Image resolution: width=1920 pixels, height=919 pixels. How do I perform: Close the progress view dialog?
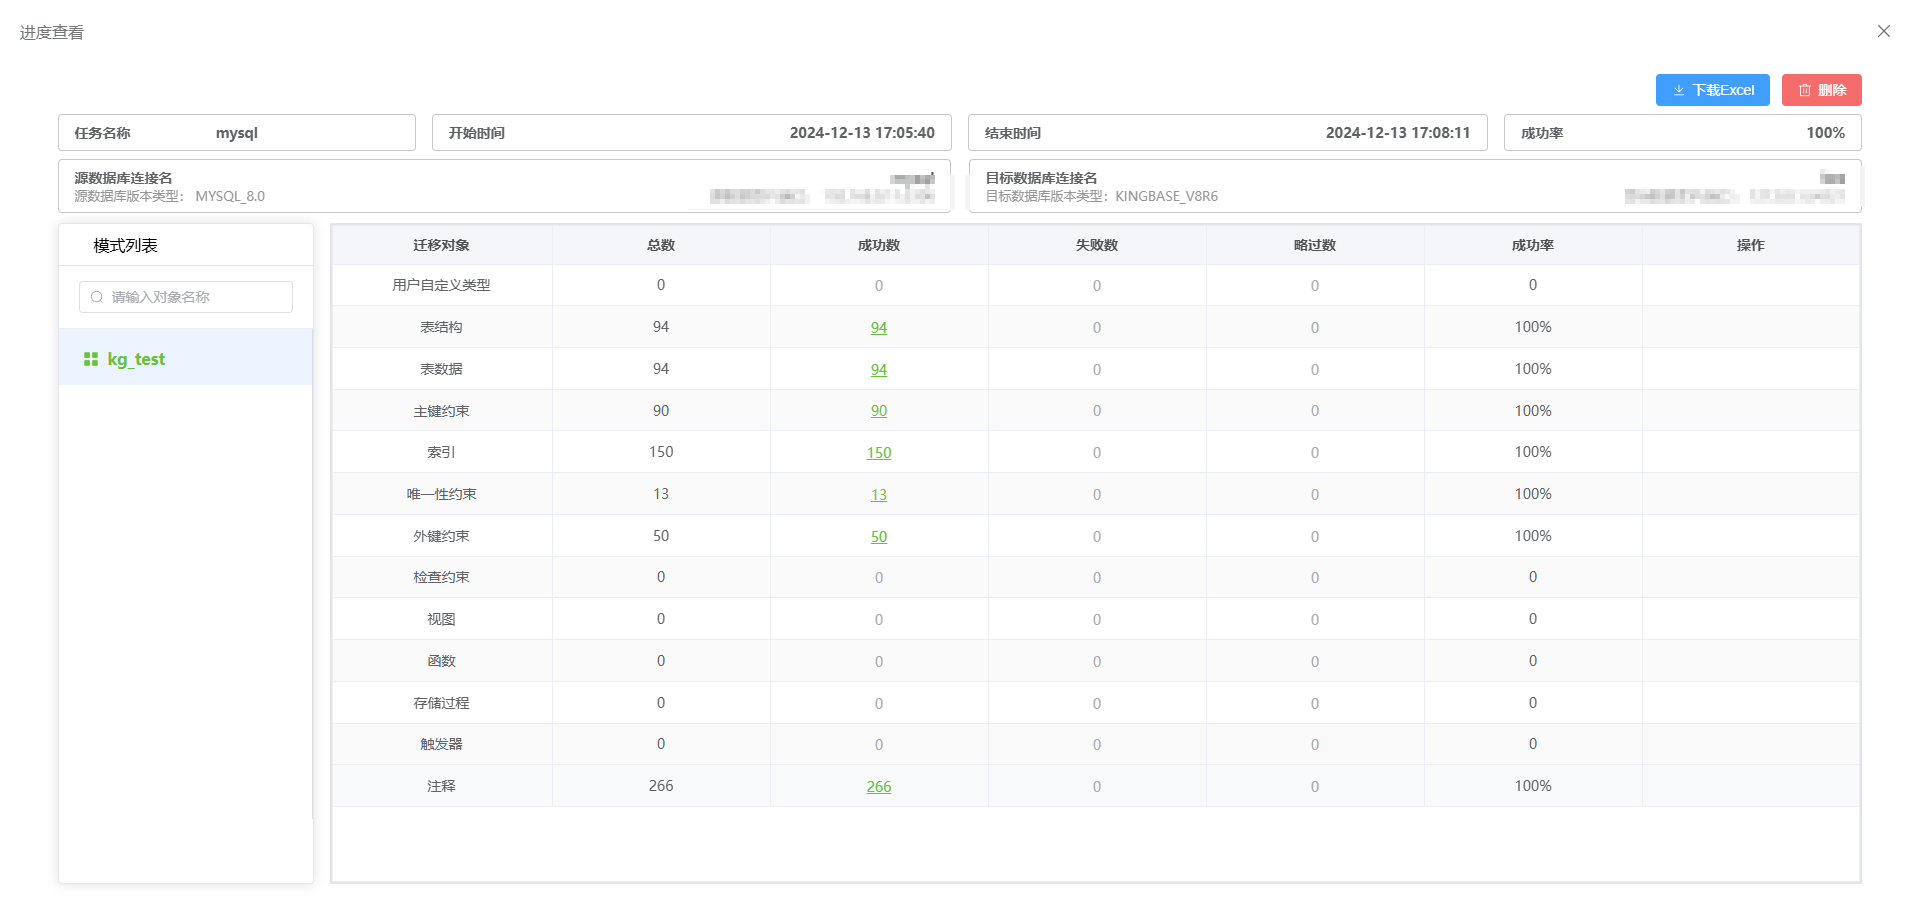[x=1883, y=31]
